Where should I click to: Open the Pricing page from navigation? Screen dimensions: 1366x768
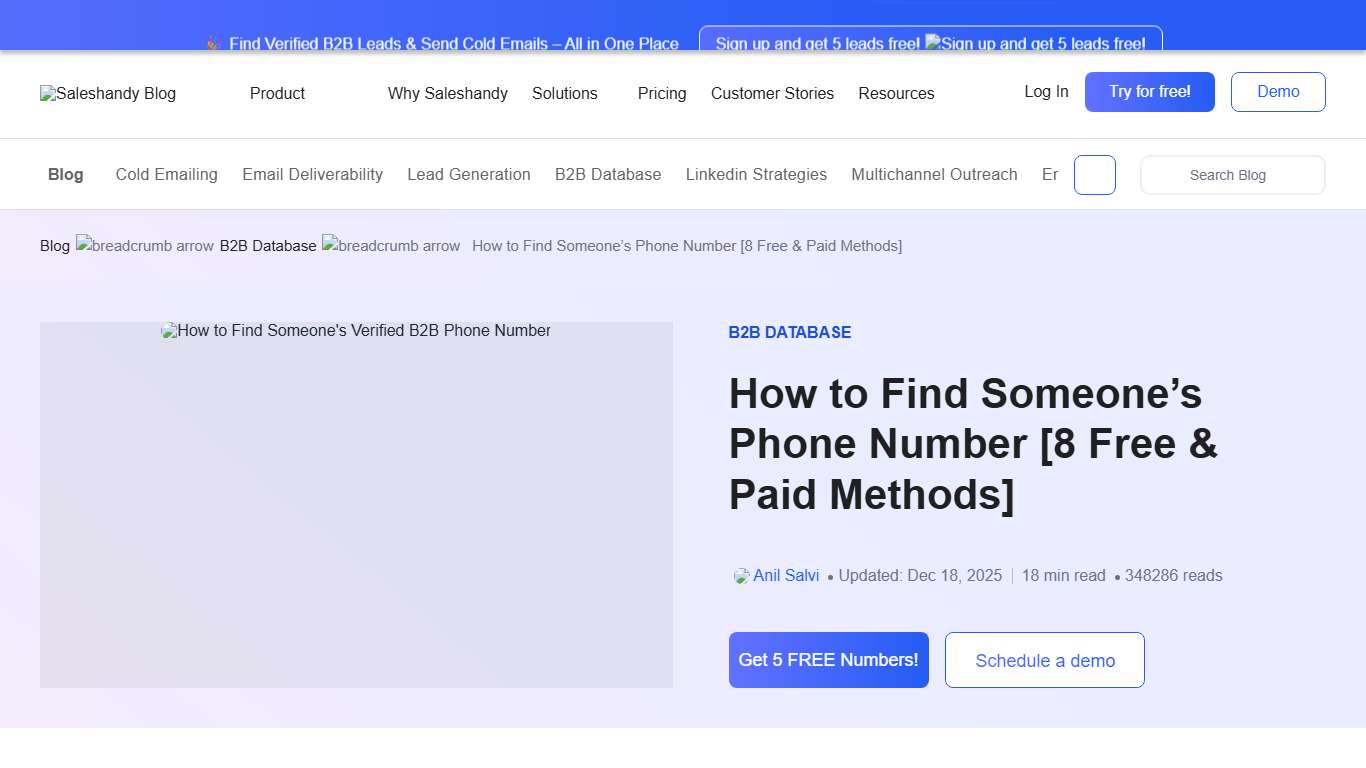pos(661,93)
